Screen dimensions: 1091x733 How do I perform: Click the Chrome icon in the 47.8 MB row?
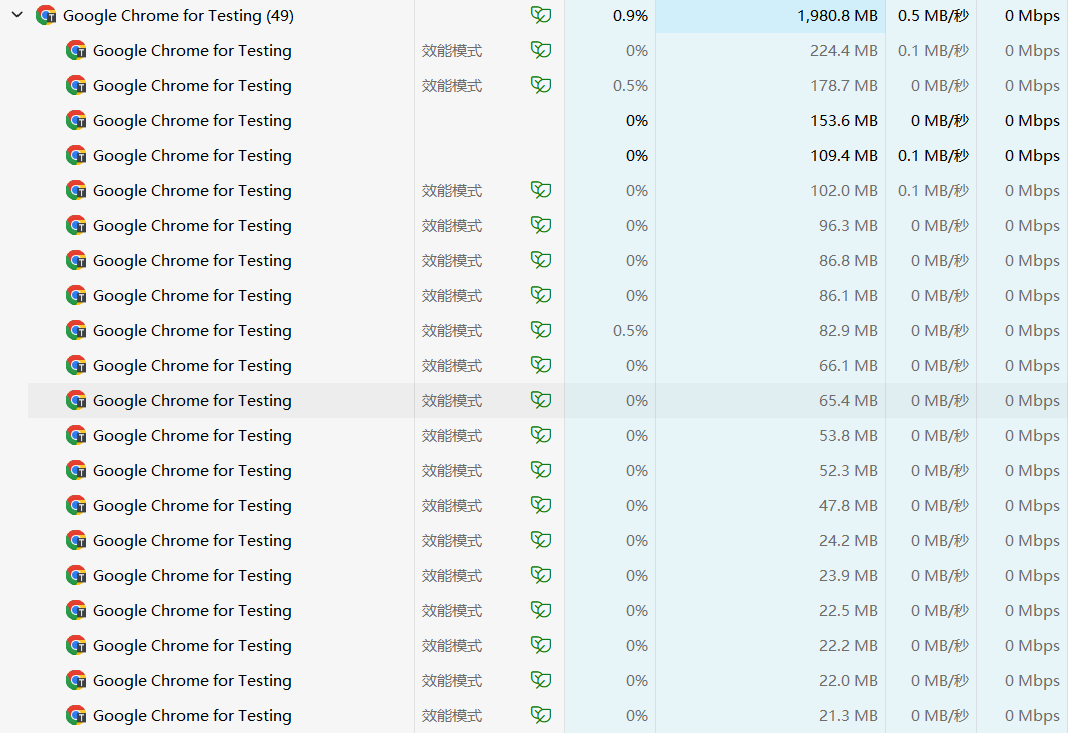(x=76, y=505)
